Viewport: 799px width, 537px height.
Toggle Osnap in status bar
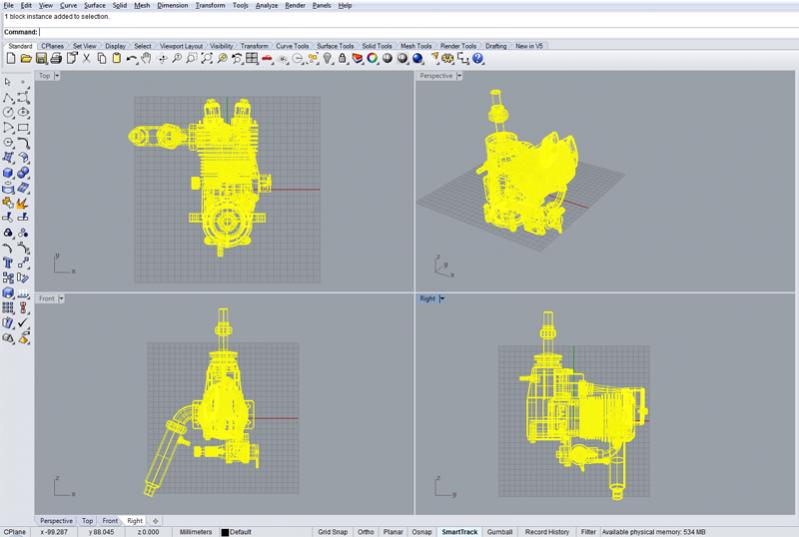421,531
